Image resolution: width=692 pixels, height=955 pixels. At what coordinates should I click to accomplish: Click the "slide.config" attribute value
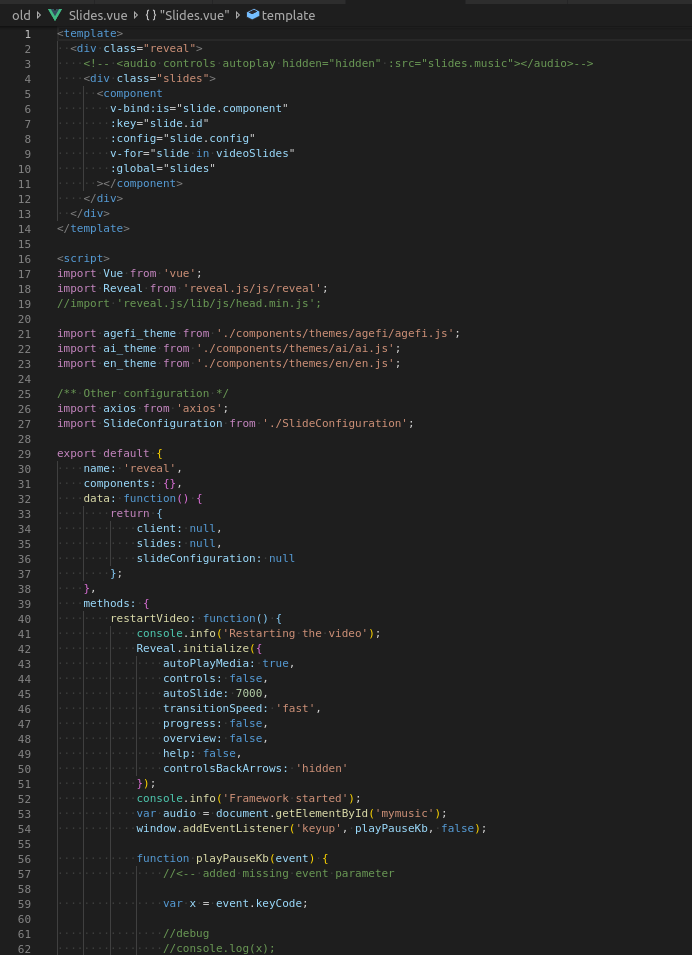pyautogui.click(x=208, y=138)
